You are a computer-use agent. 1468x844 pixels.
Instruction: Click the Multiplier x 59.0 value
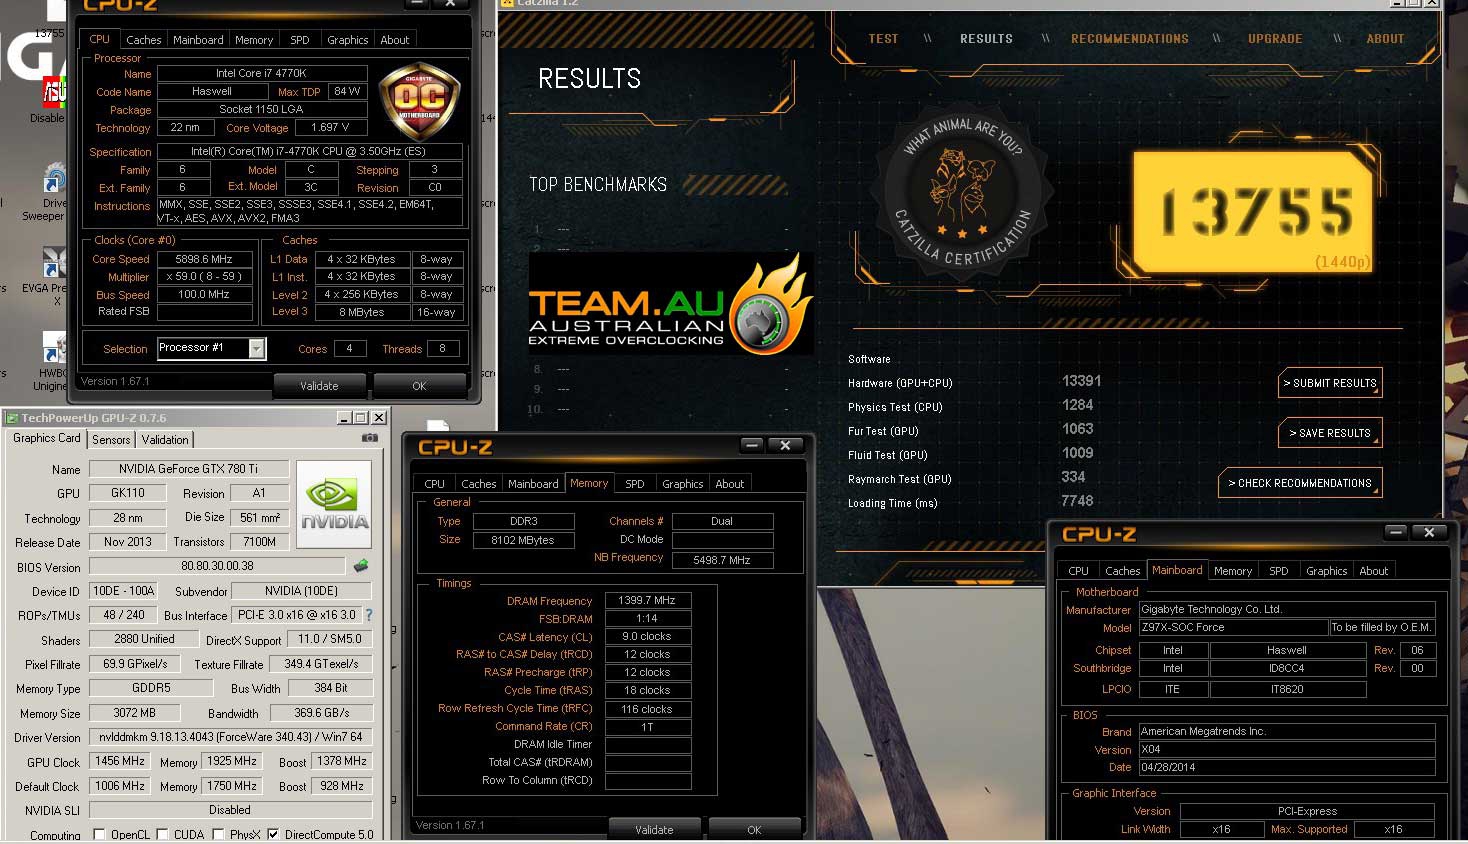(x=204, y=277)
